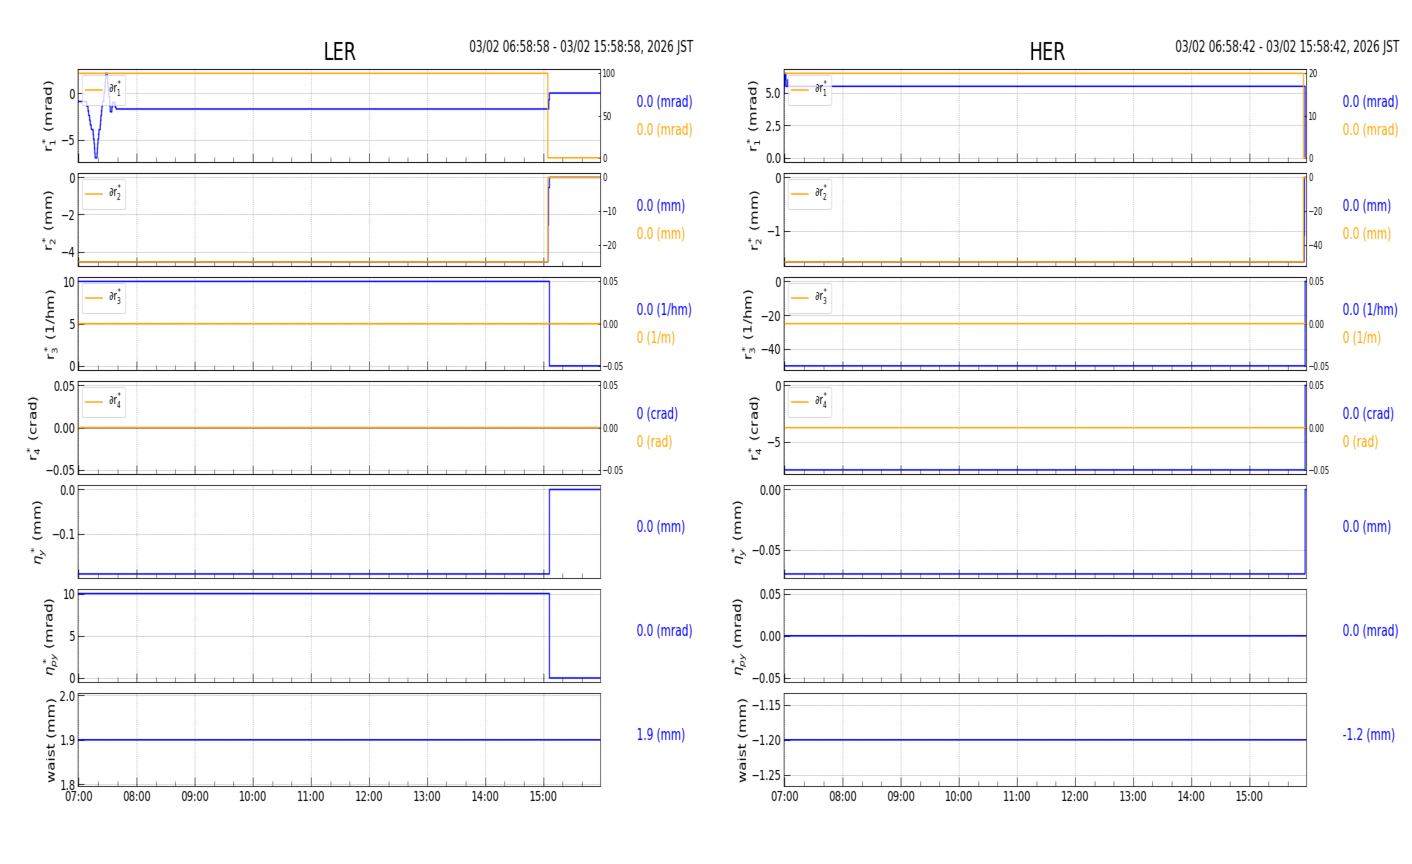Click the LER waist readout 1.9 (mm)
The image size is (1412, 864).
pos(661,735)
